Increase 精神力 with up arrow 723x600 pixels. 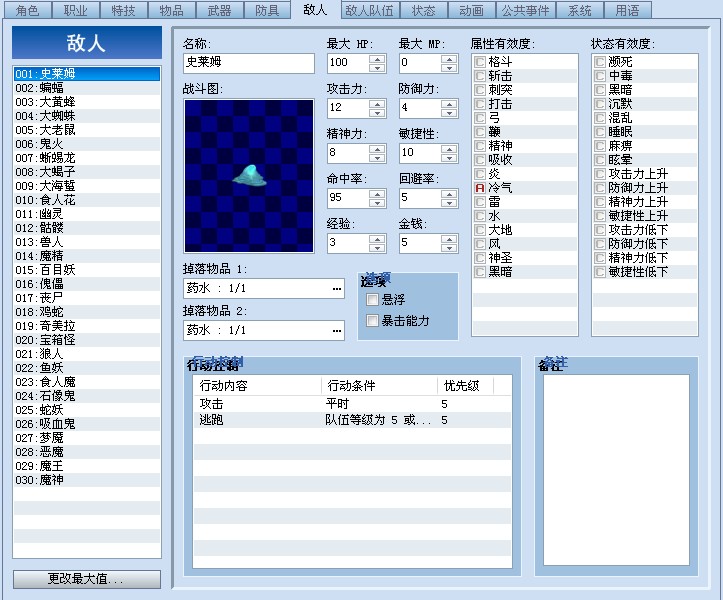point(377,149)
